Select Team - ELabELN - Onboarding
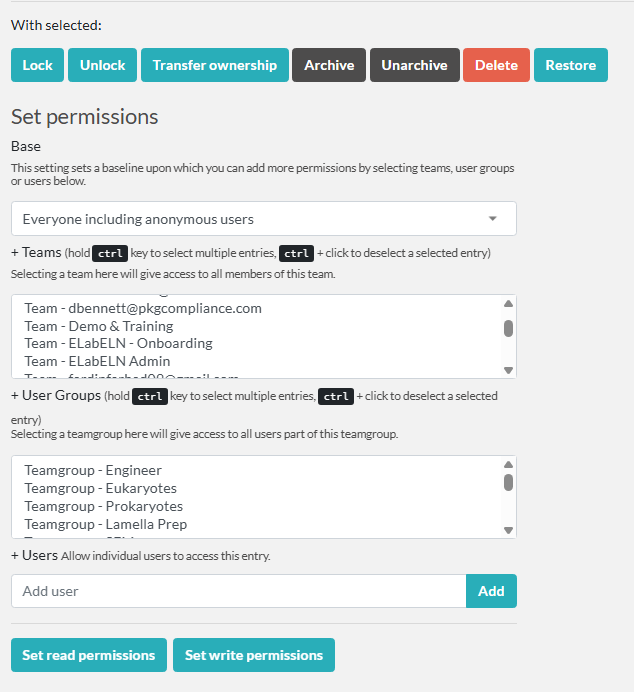 [118, 343]
